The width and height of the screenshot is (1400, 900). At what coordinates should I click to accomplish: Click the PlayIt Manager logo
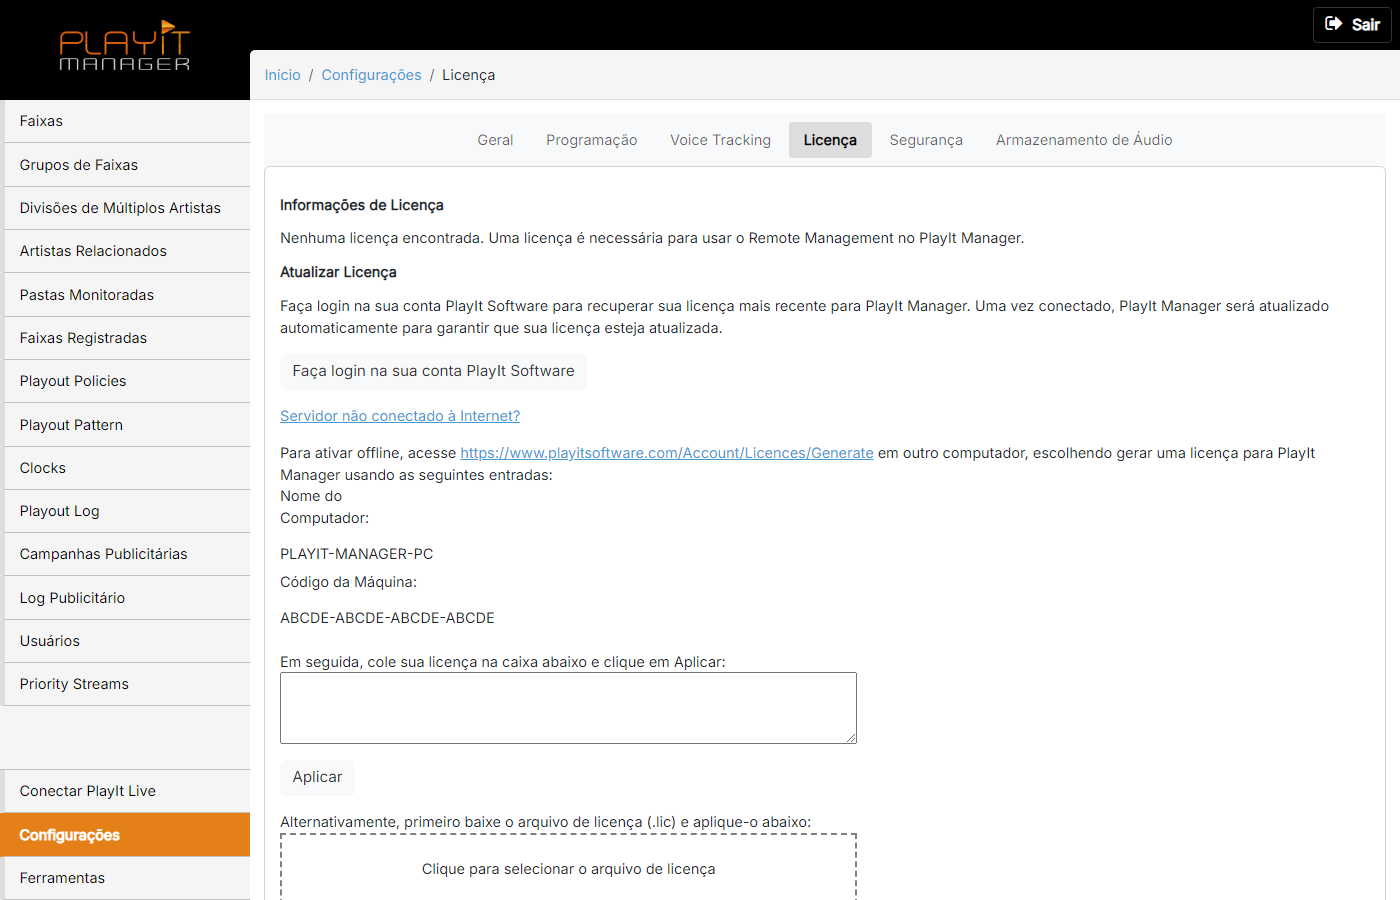(125, 46)
